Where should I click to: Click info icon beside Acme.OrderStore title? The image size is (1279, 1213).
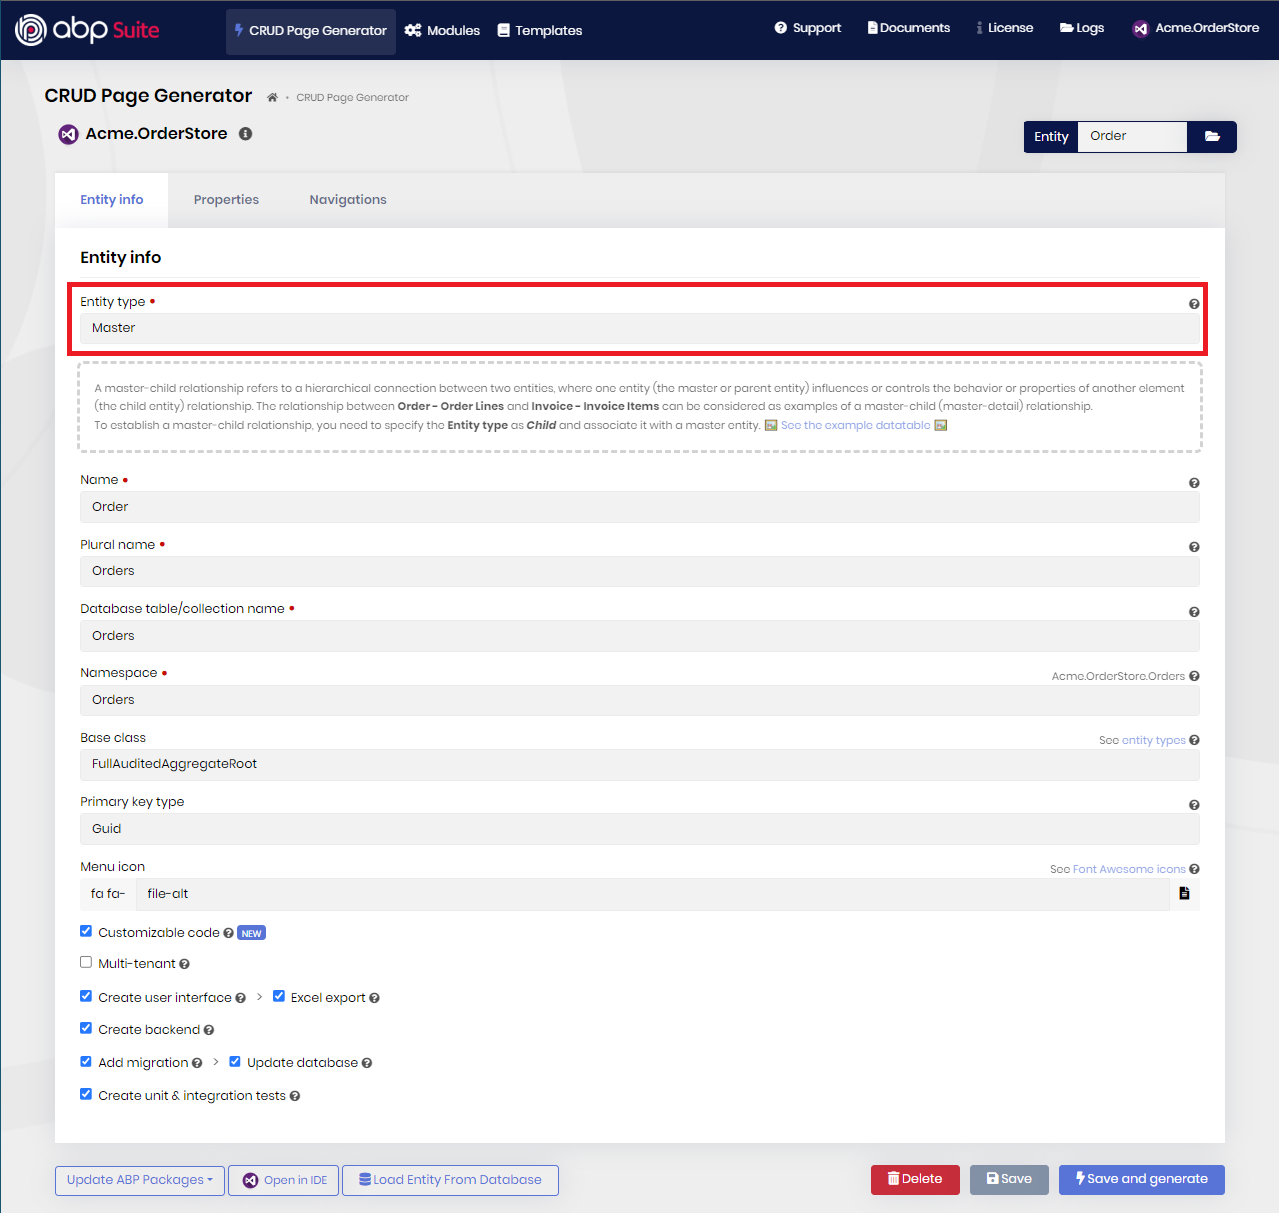245,133
